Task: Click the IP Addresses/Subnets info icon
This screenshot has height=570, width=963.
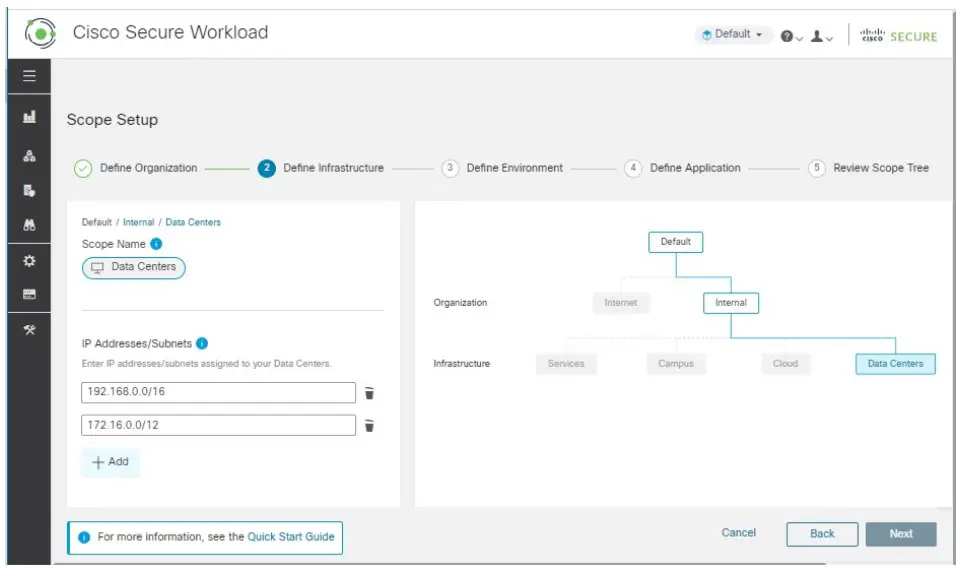Action: pyautogui.click(x=202, y=344)
